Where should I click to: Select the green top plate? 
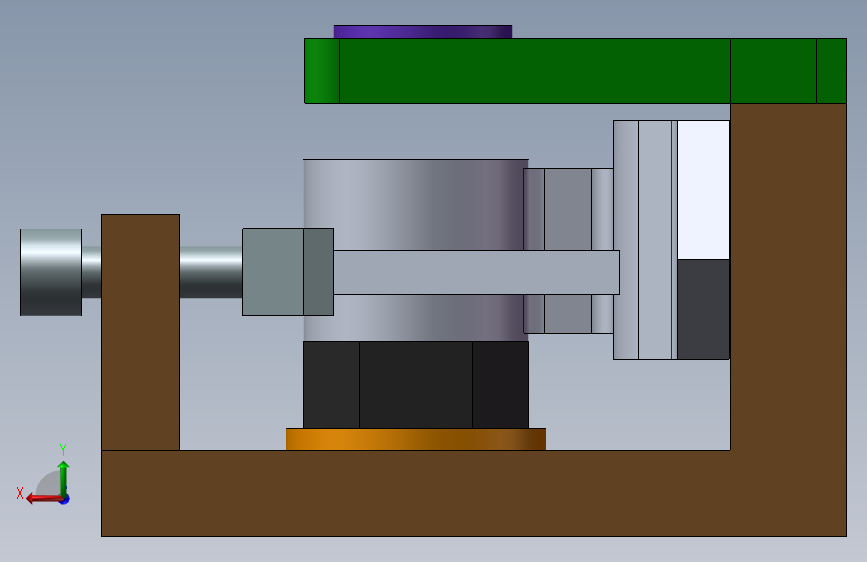pos(575,71)
